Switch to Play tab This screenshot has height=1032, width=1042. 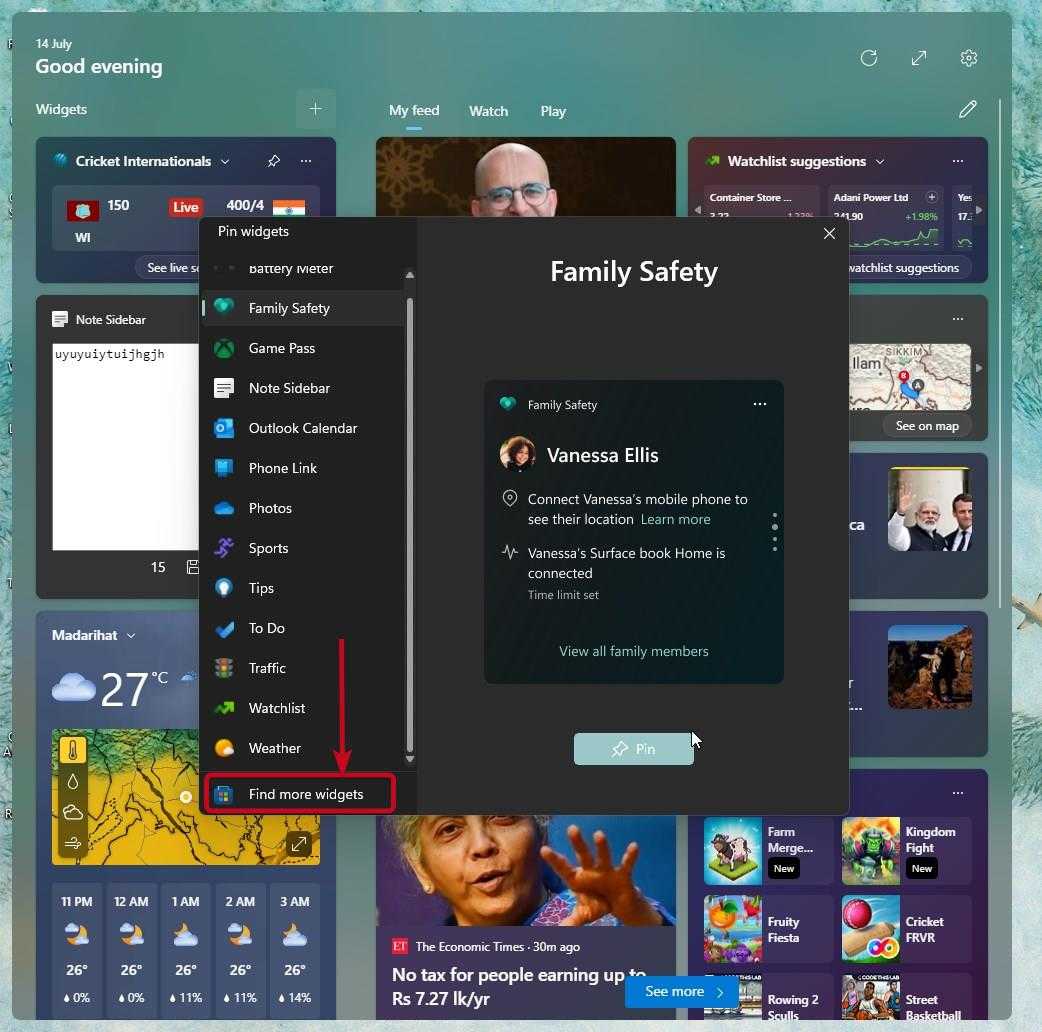[x=553, y=111]
